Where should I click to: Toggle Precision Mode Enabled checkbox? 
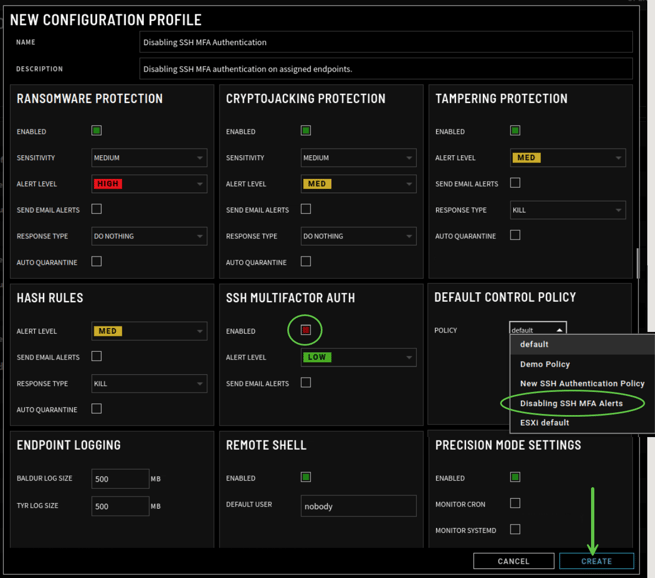point(515,477)
